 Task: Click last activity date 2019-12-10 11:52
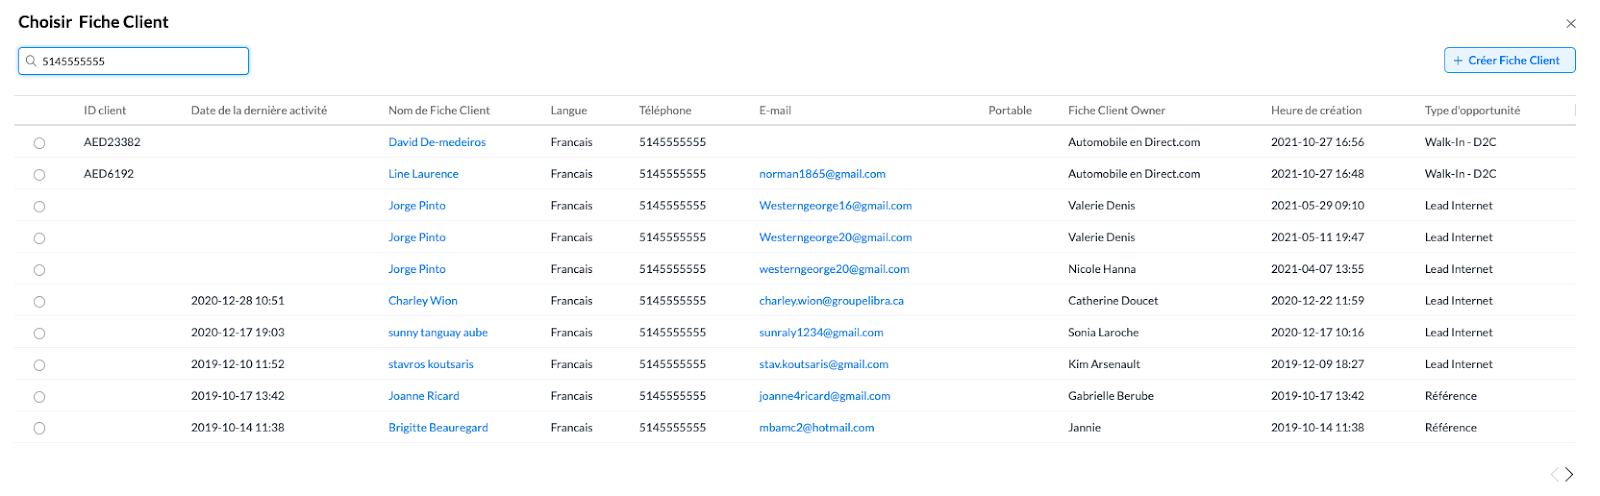(x=238, y=365)
